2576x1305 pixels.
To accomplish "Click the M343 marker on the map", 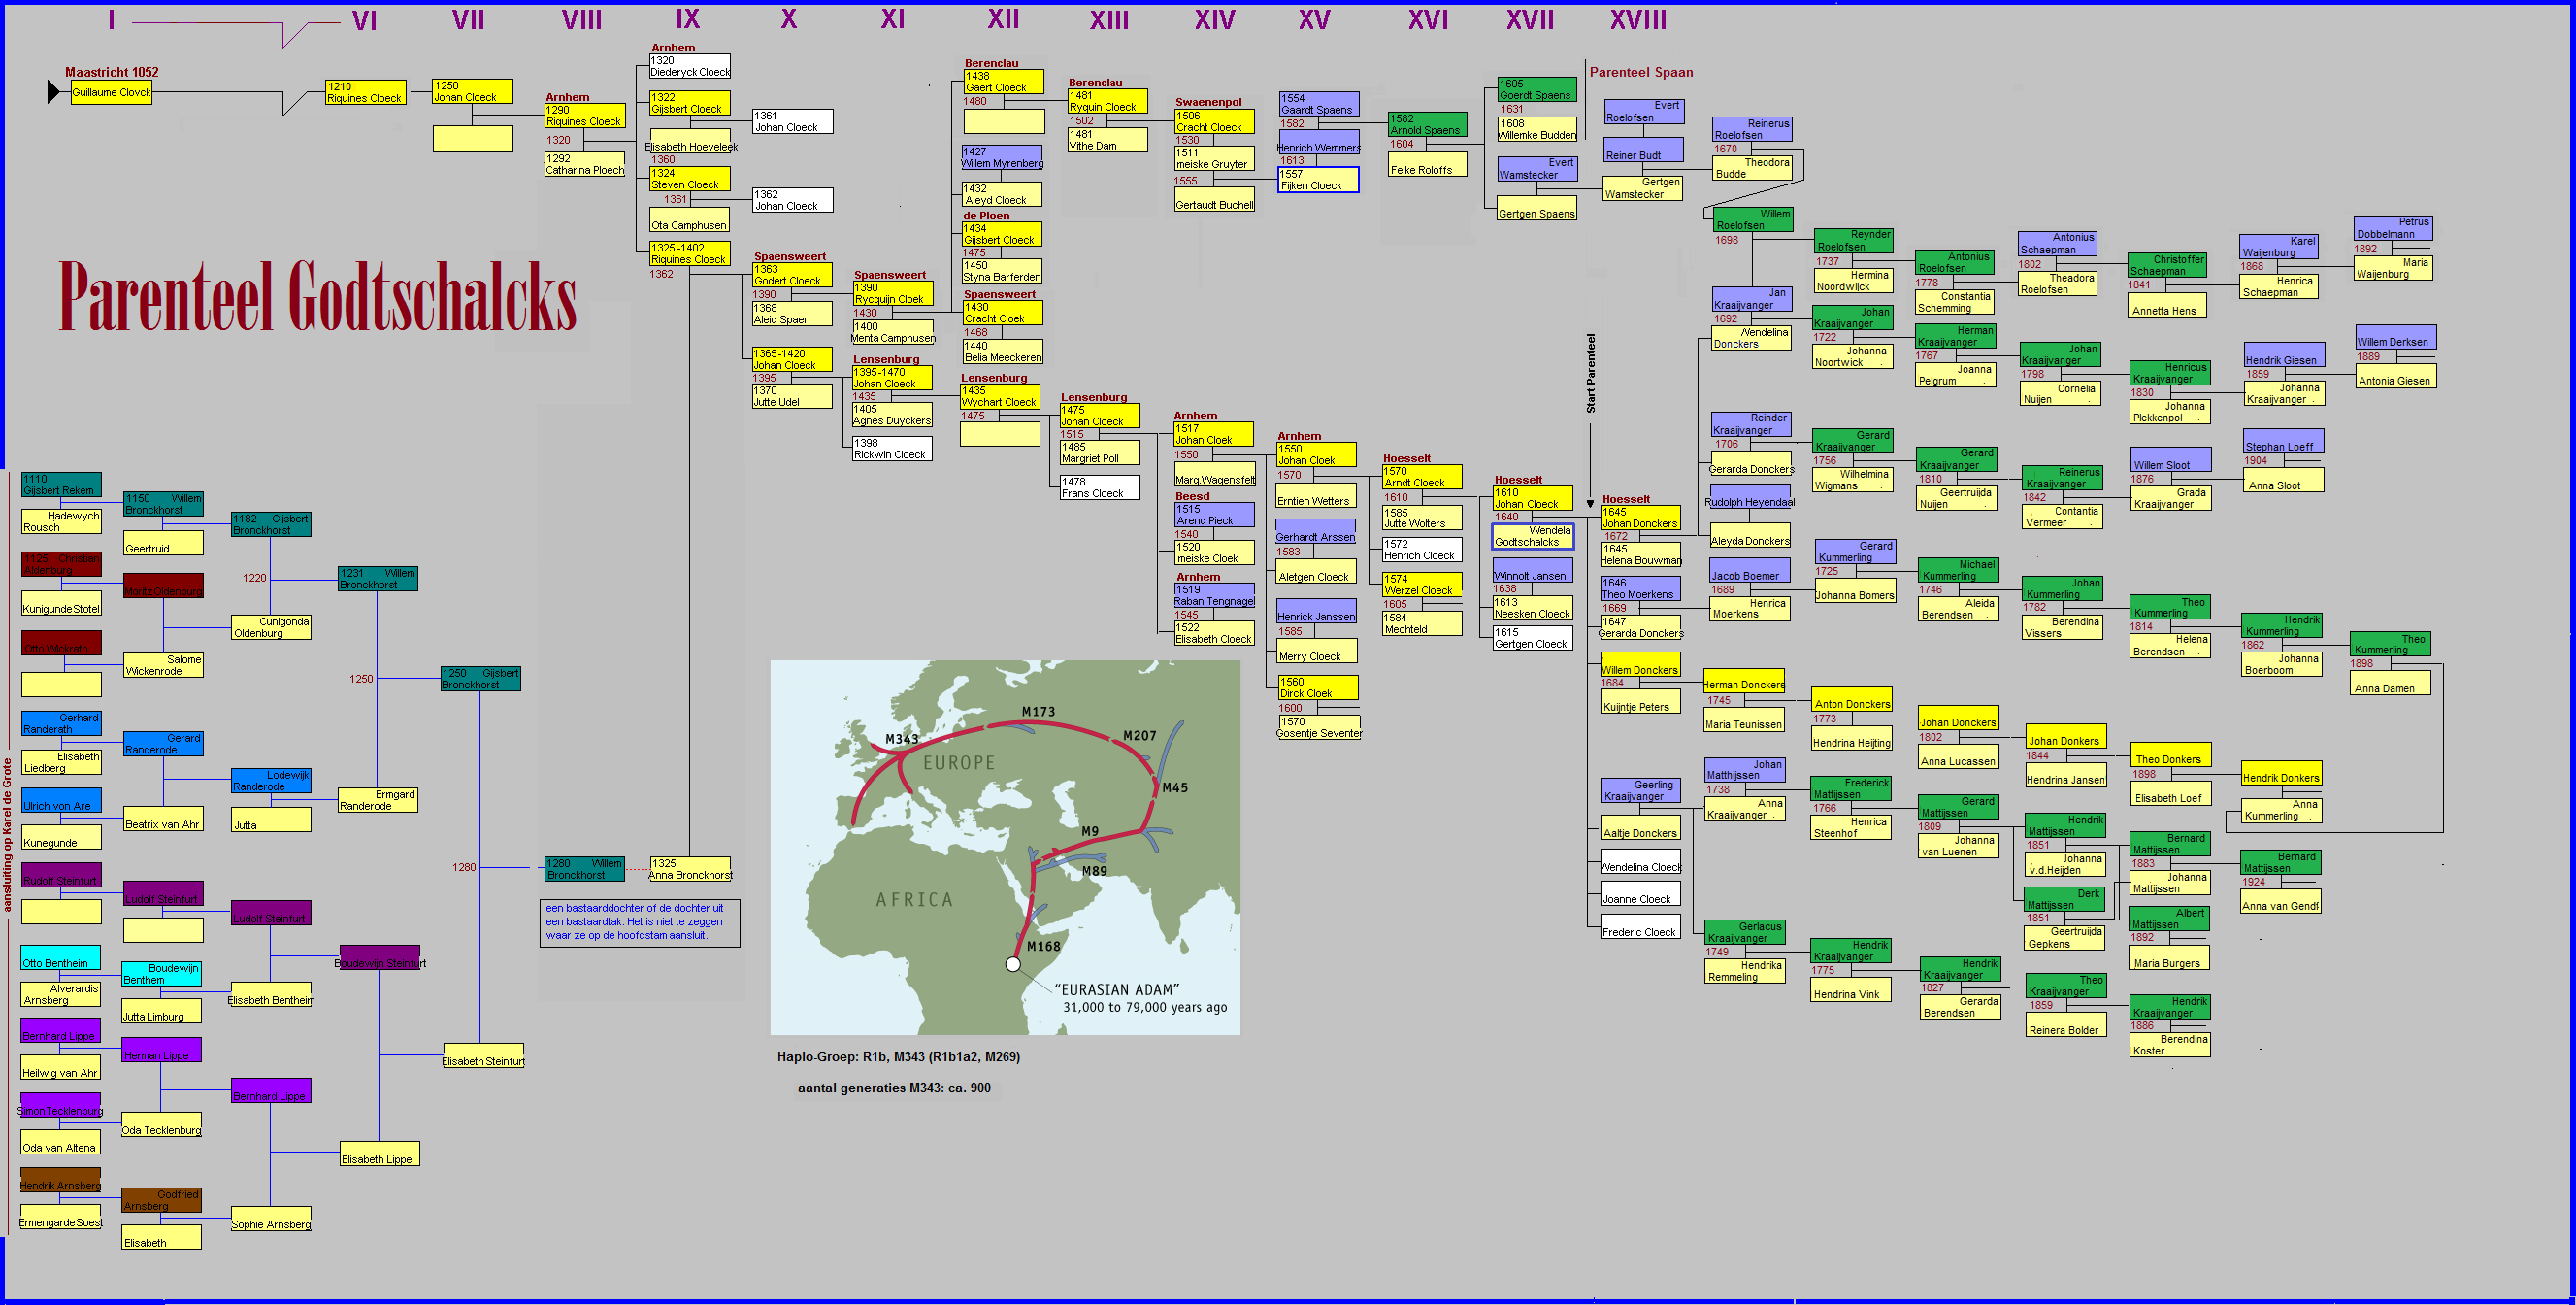I will [x=901, y=740].
